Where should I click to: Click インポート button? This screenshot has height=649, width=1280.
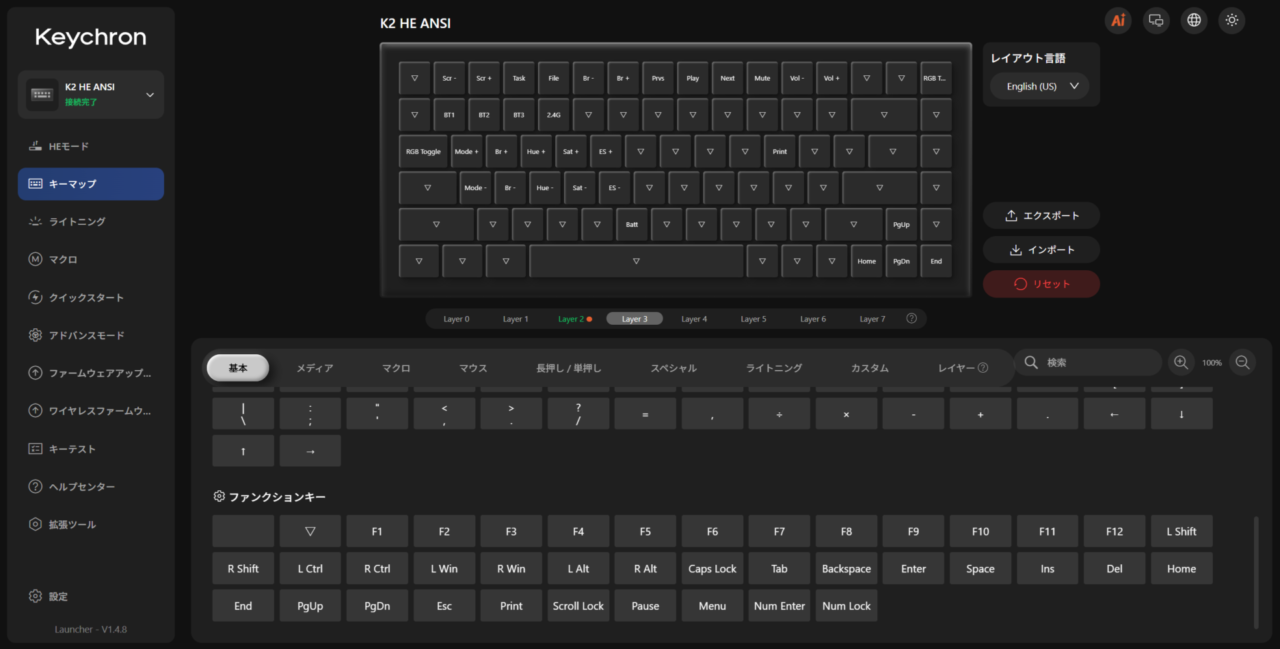point(1041,250)
